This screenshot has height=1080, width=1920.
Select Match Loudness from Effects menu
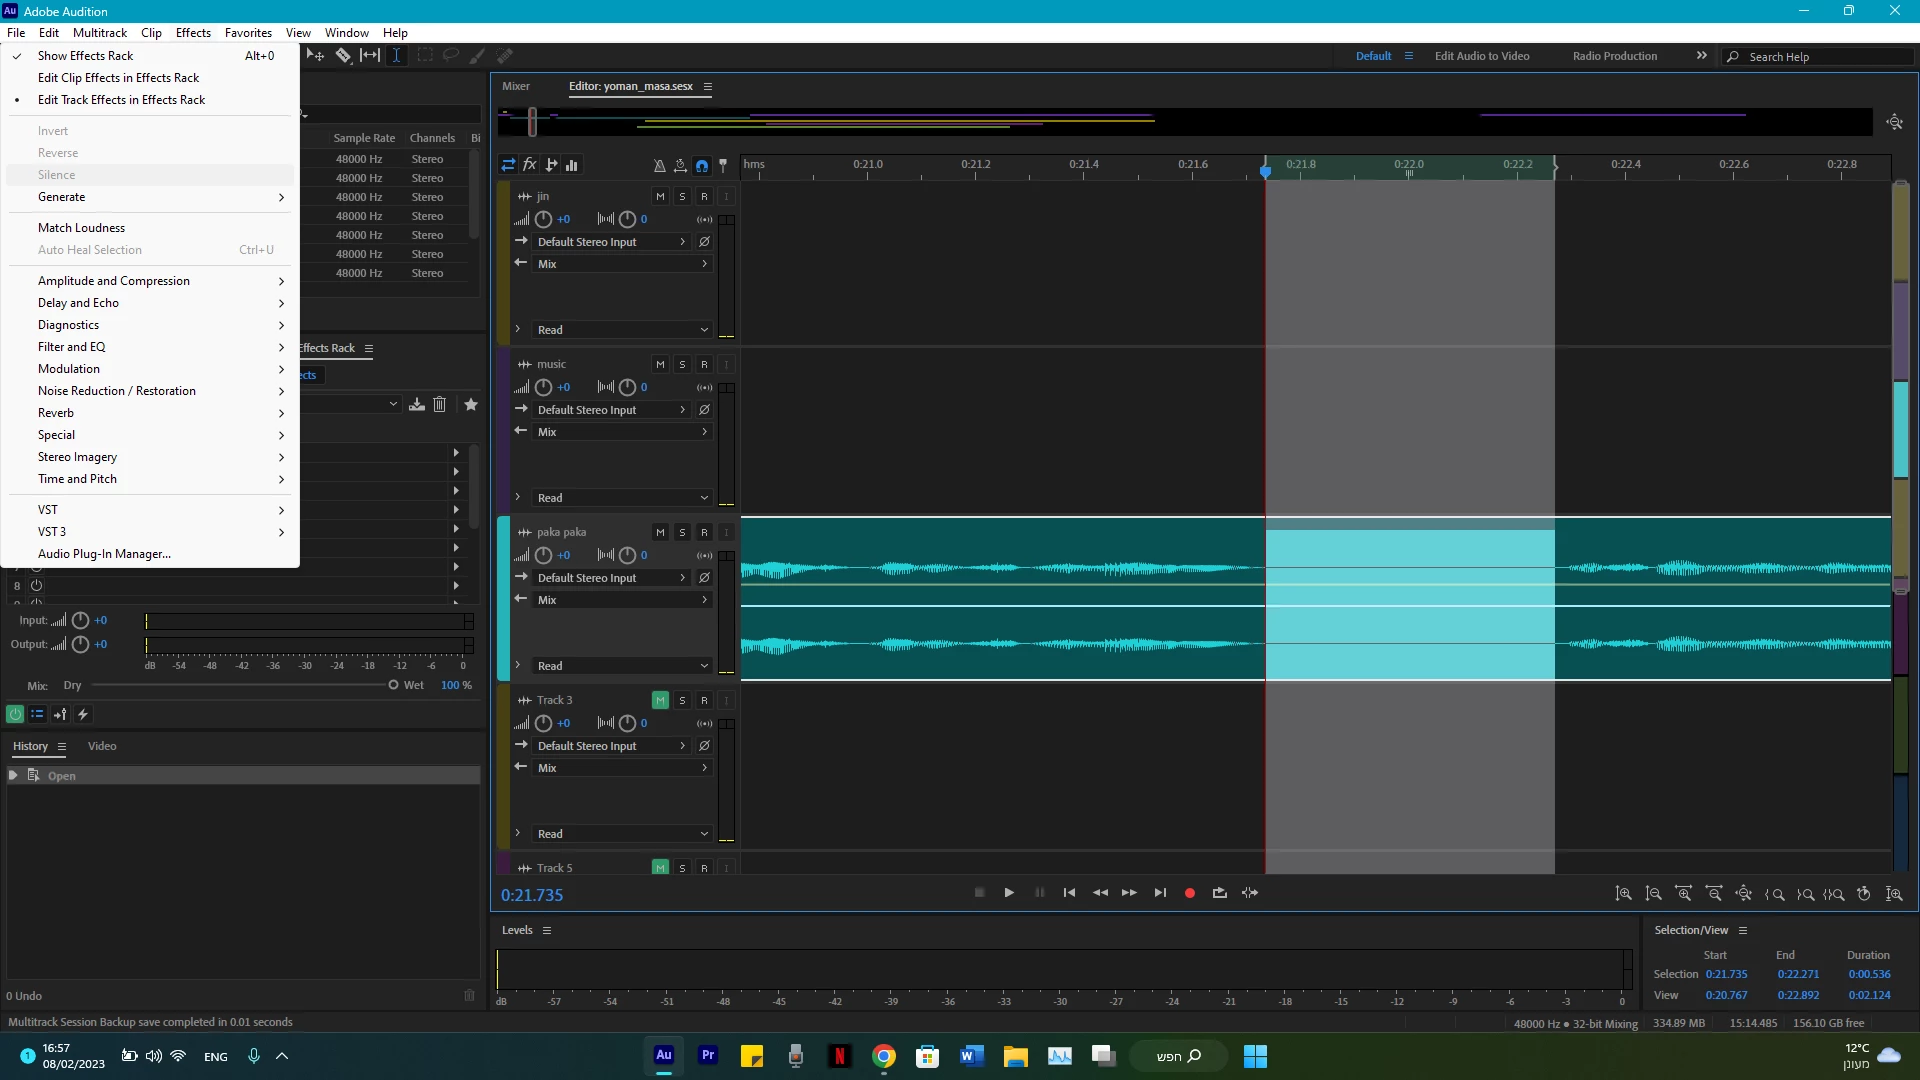(82, 228)
